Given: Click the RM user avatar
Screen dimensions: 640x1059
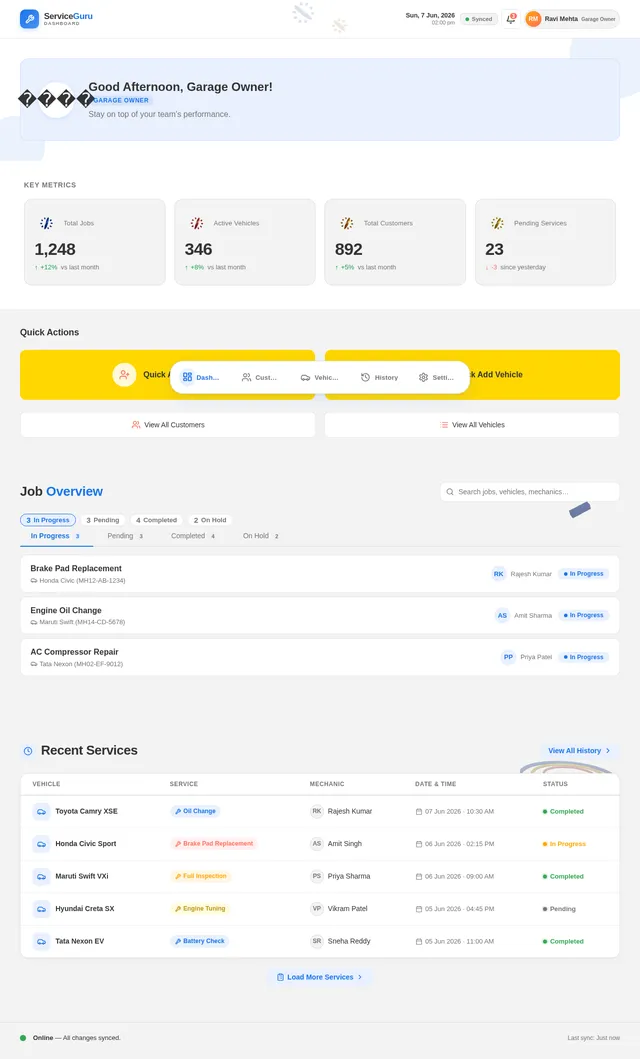Looking at the screenshot, I should 533,19.
